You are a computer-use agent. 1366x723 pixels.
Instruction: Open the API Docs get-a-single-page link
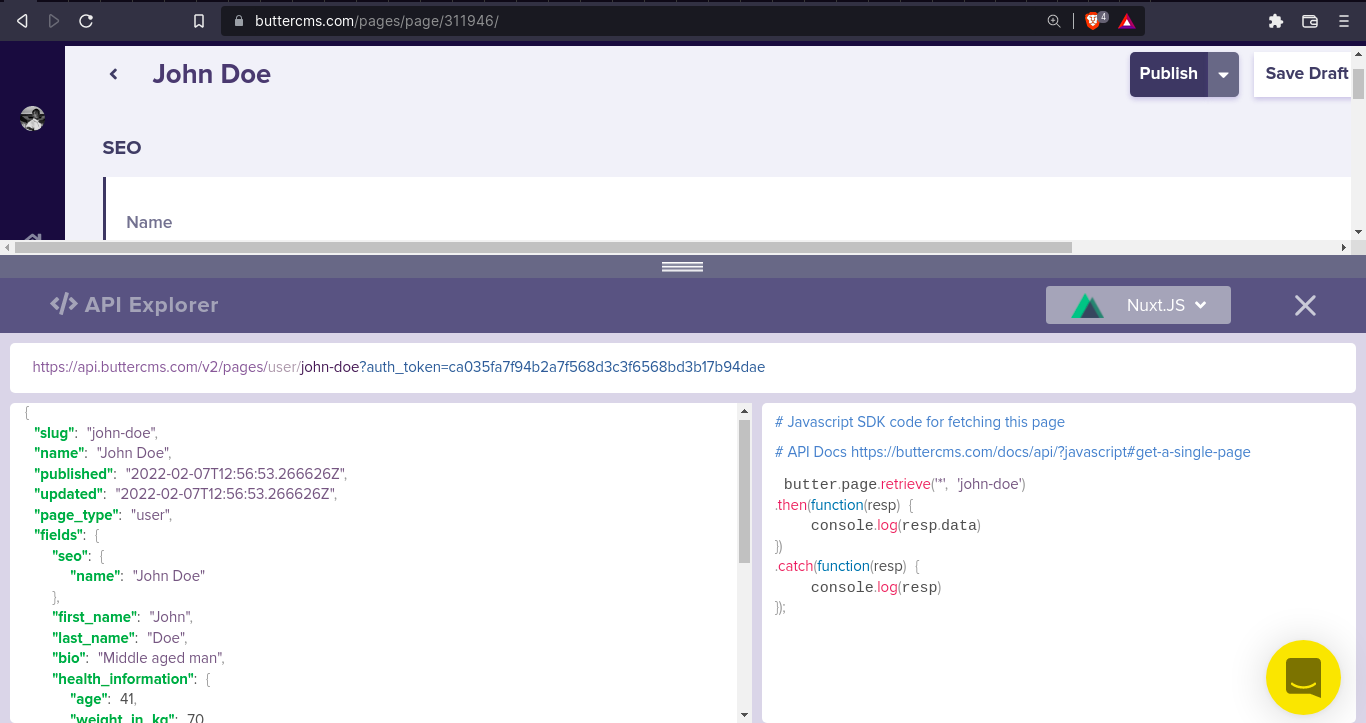(1050, 452)
